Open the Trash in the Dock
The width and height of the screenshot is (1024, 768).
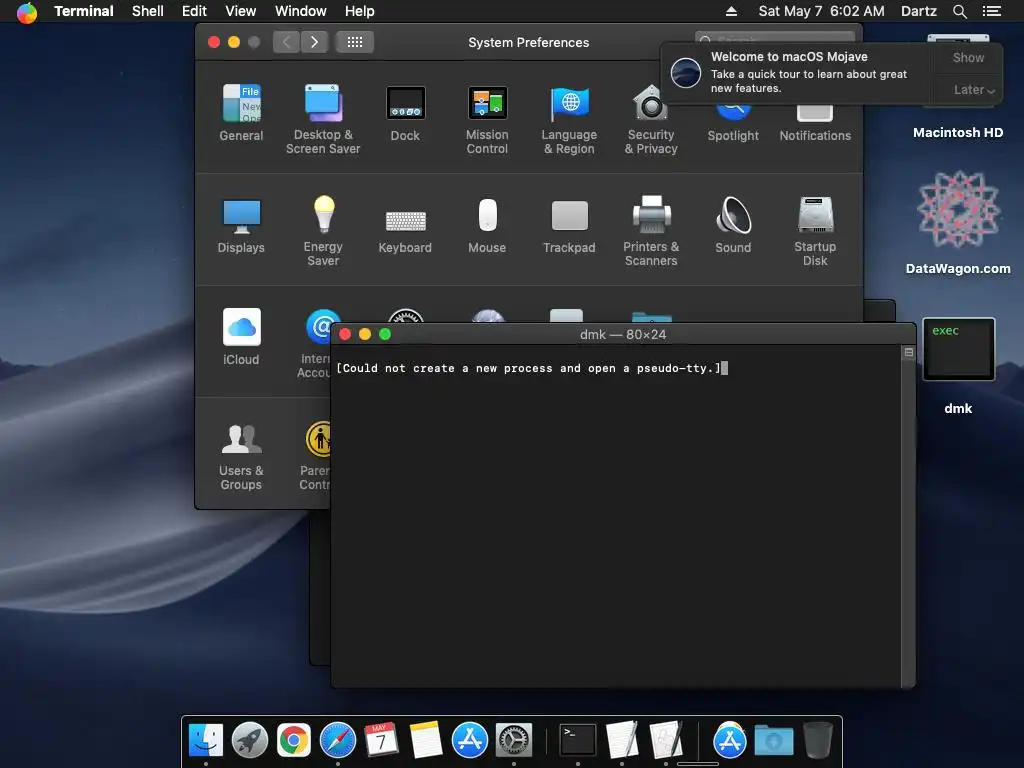coord(817,741)
